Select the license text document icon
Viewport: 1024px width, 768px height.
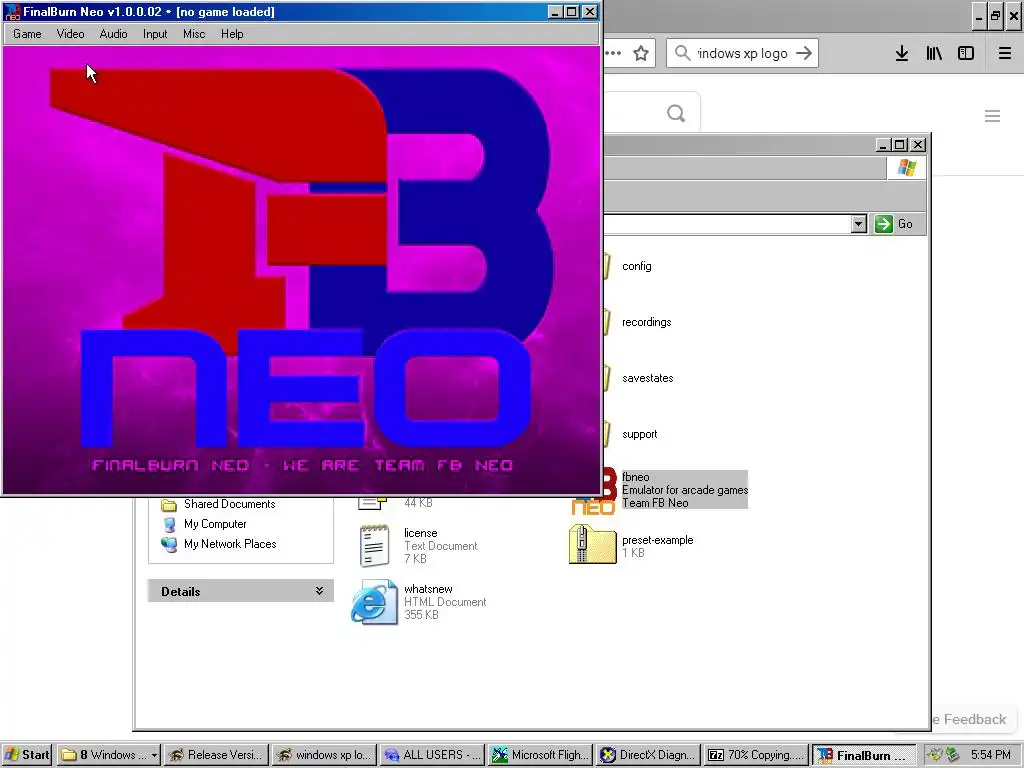pos(374,545)
